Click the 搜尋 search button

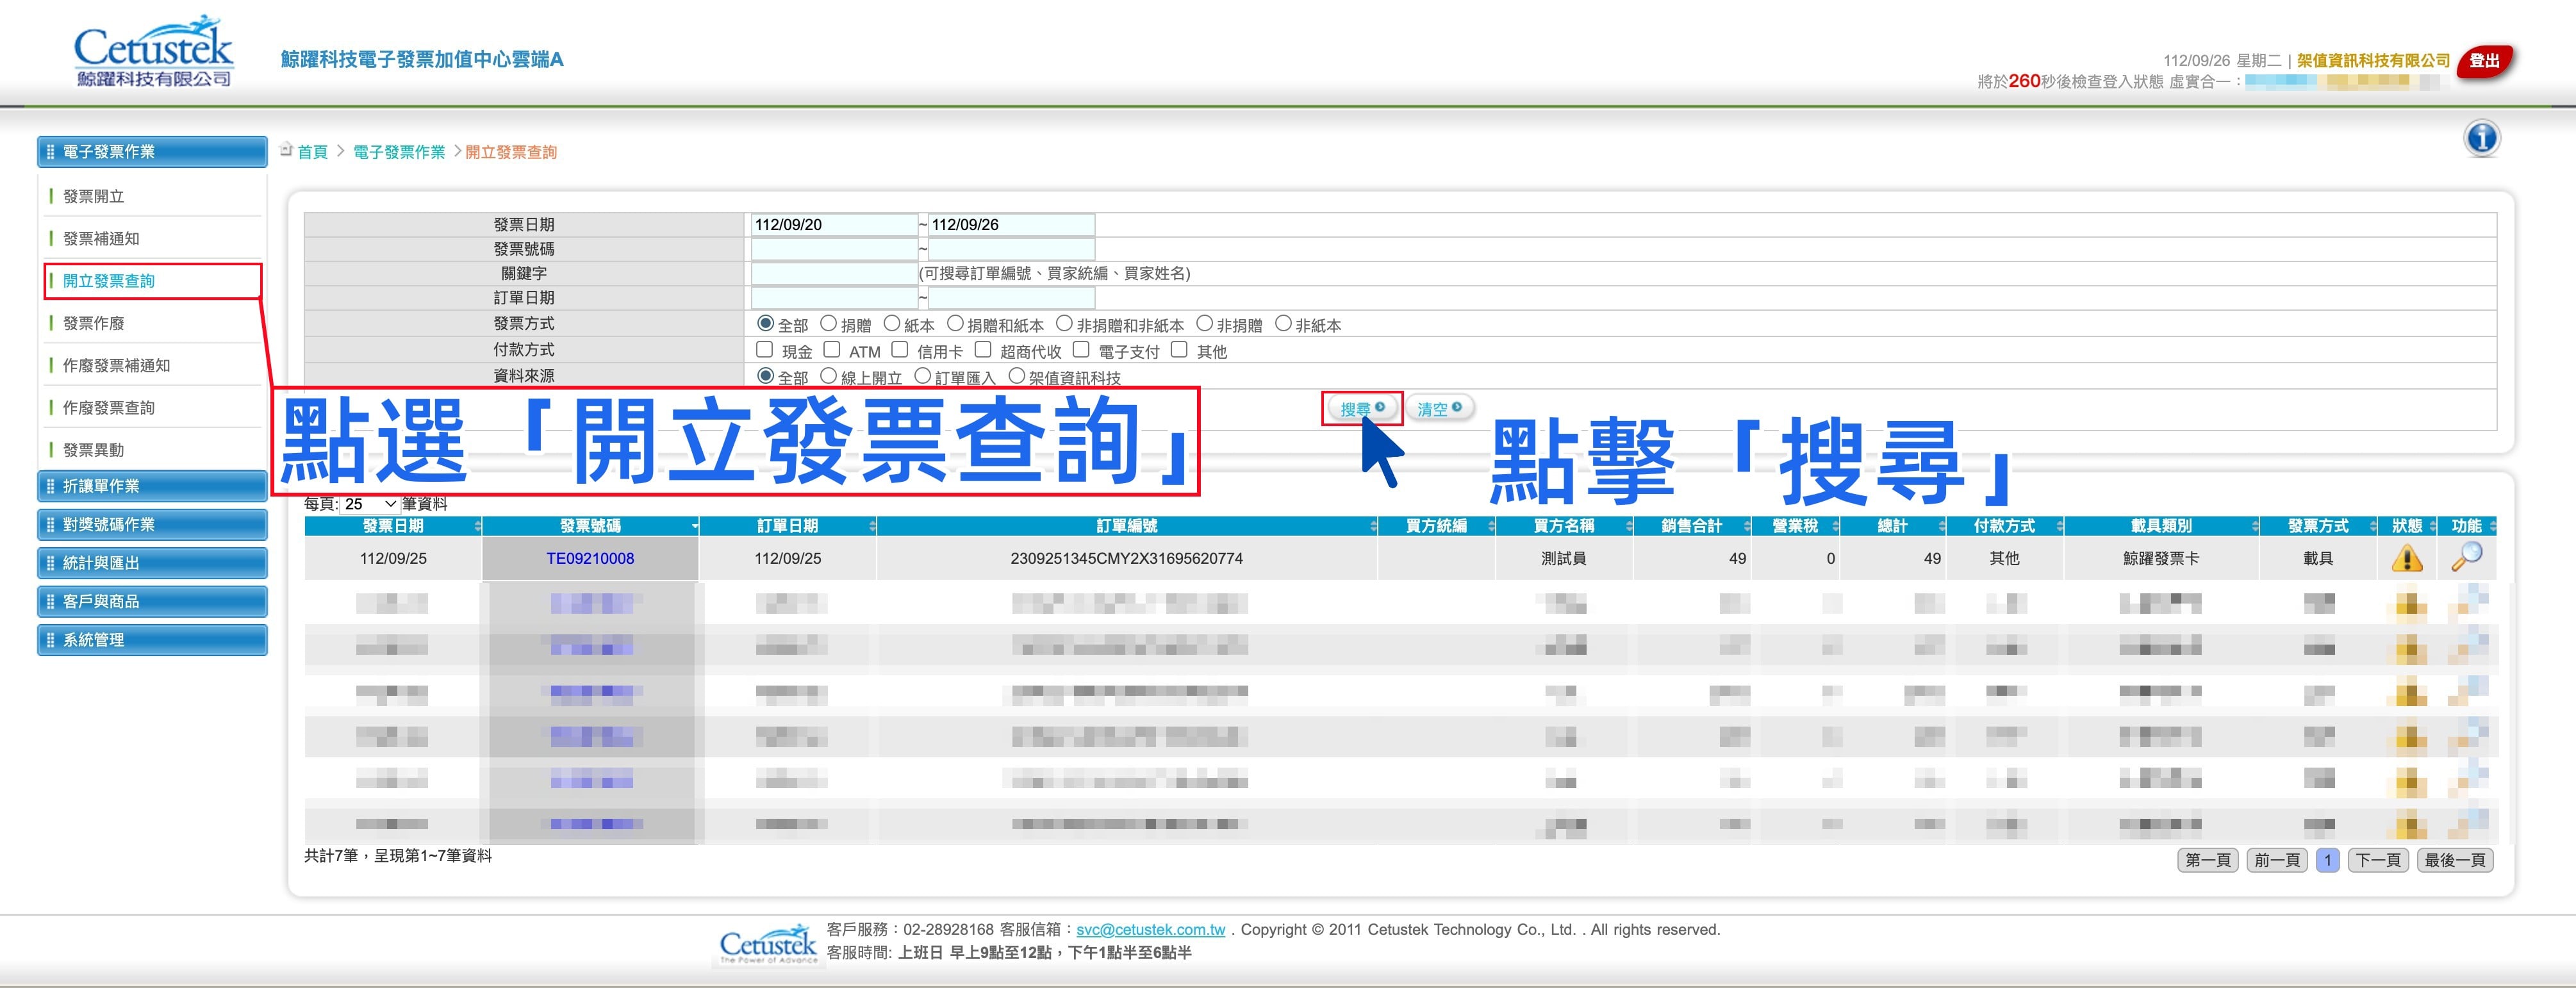pos(1362,408)
